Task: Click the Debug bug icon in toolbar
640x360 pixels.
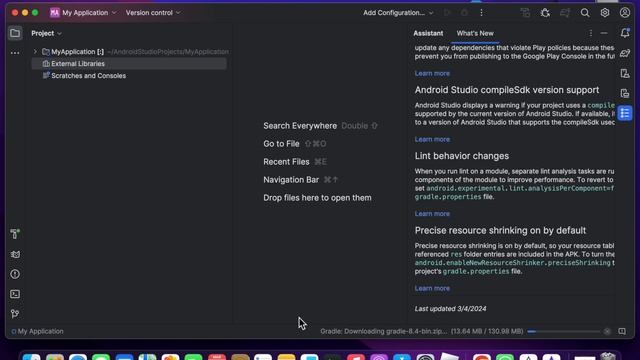Action: pyautogui.click(x=545, y=13)
